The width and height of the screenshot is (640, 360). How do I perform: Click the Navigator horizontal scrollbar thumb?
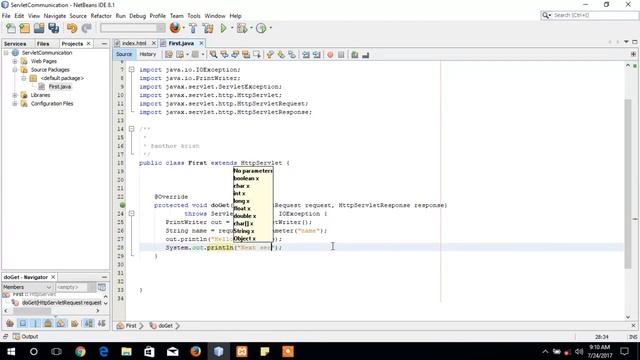pyautogui.click(x=32, y=311)
